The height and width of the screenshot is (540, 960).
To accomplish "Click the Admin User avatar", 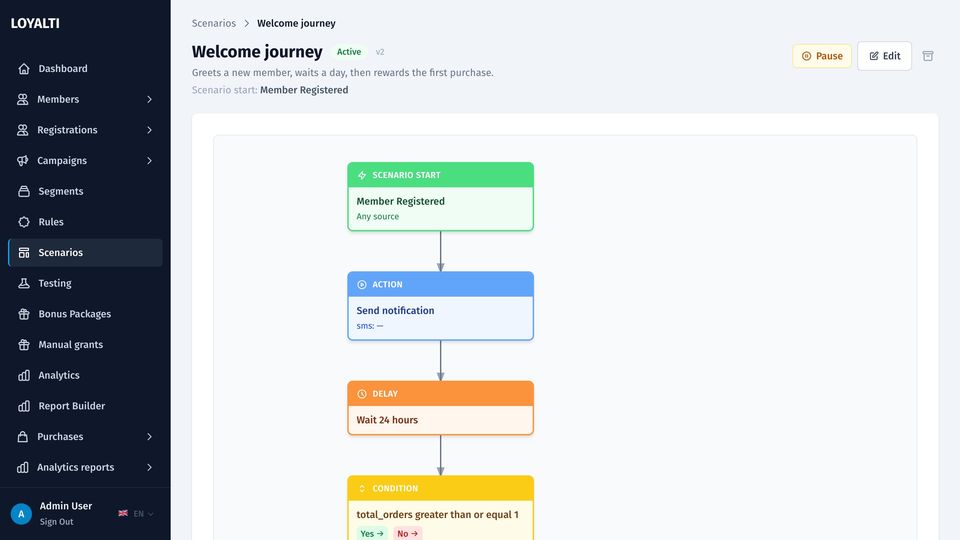I will click(21, 514).
